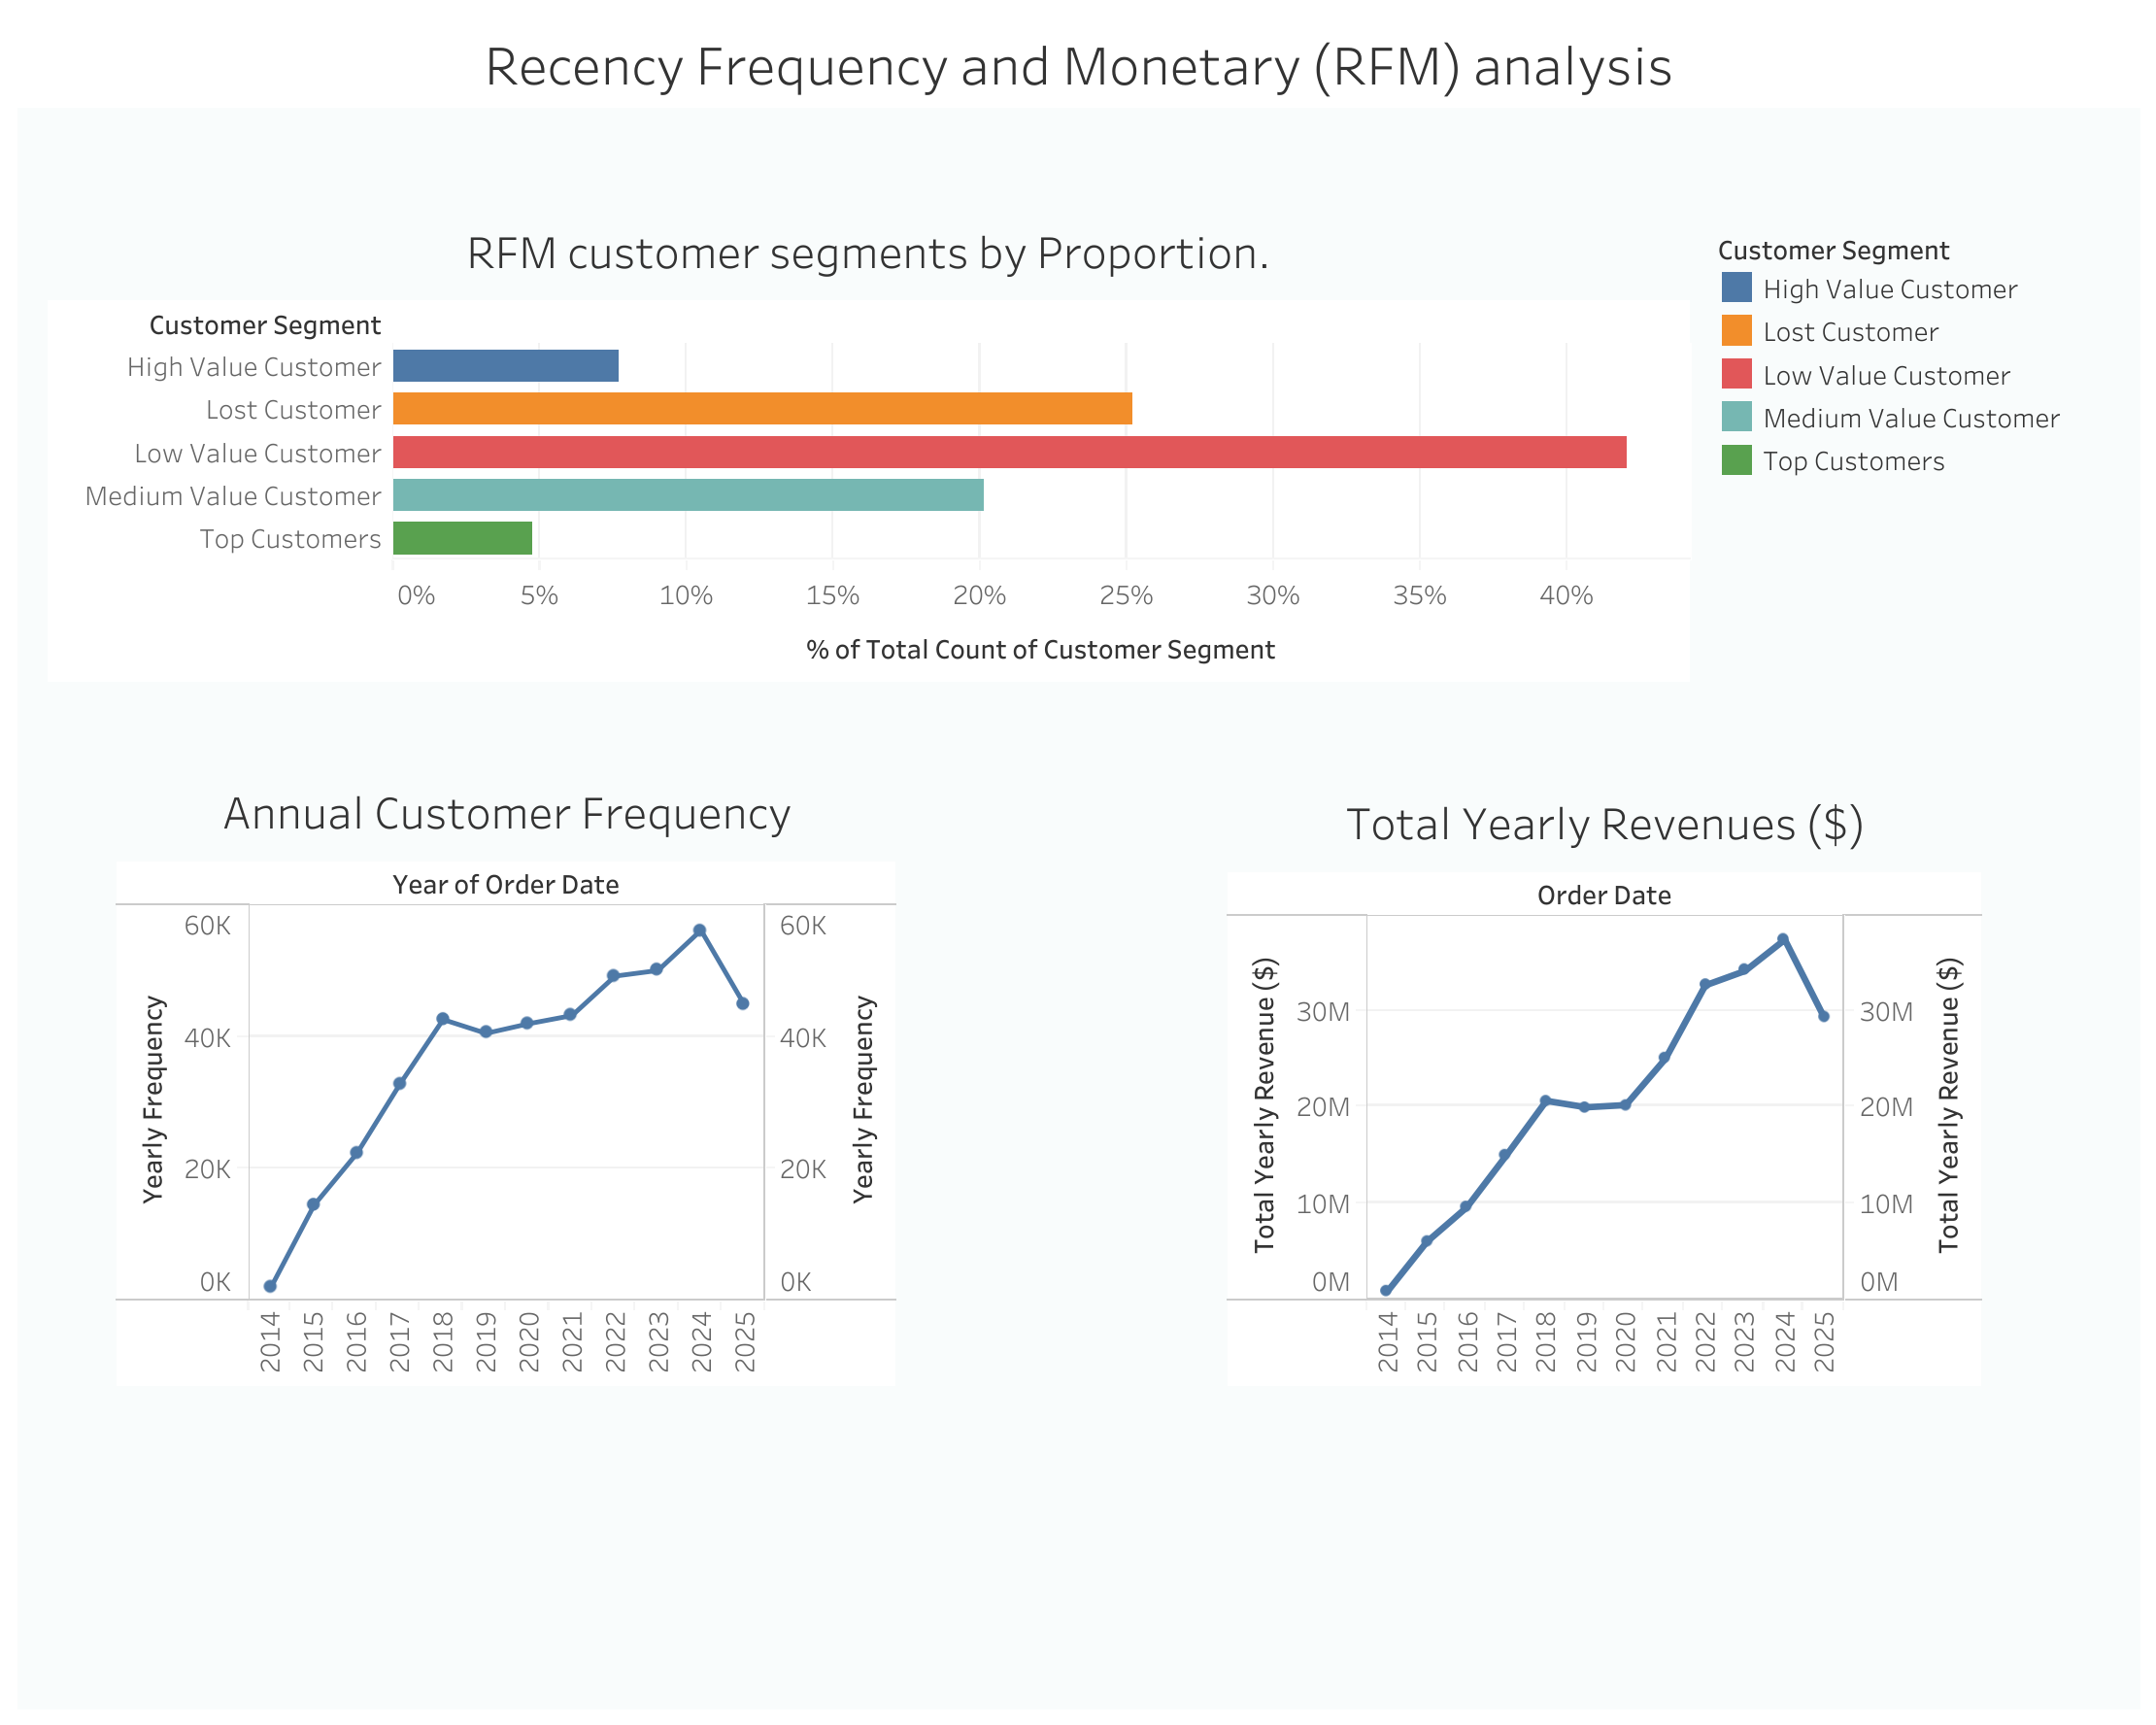Click the blue High Value Customer bar

pos(505,366)
